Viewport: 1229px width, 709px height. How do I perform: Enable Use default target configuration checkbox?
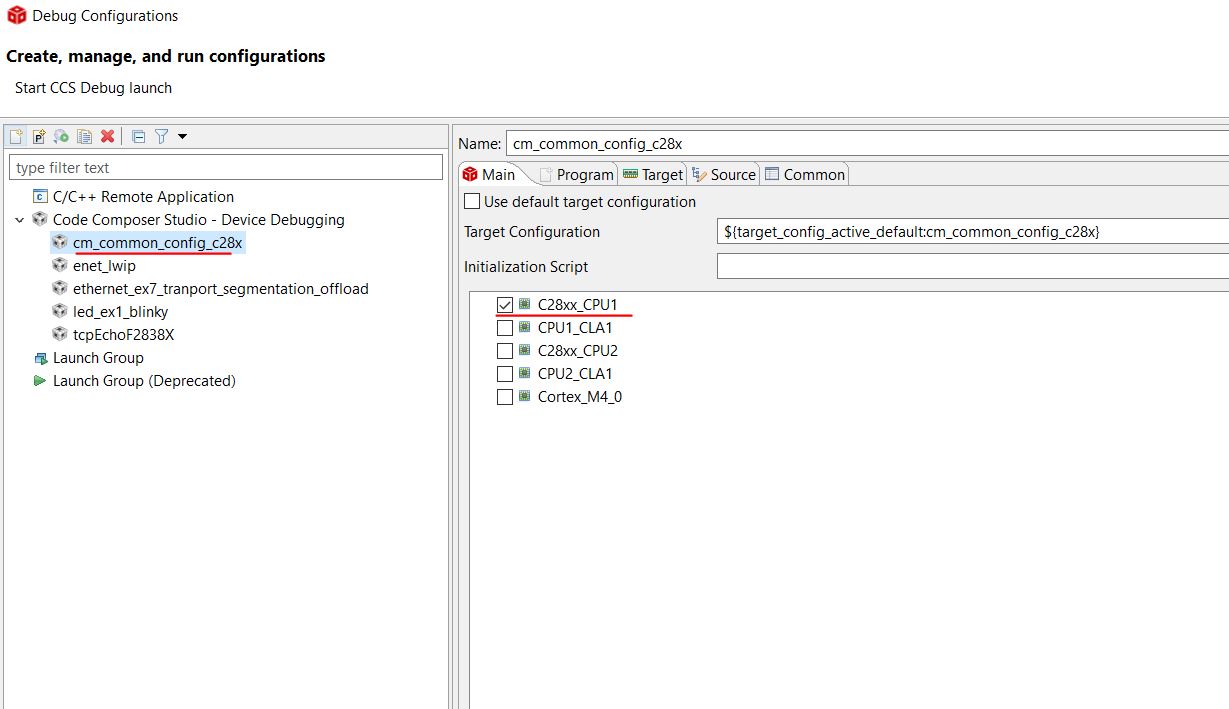tap(472, 202)
